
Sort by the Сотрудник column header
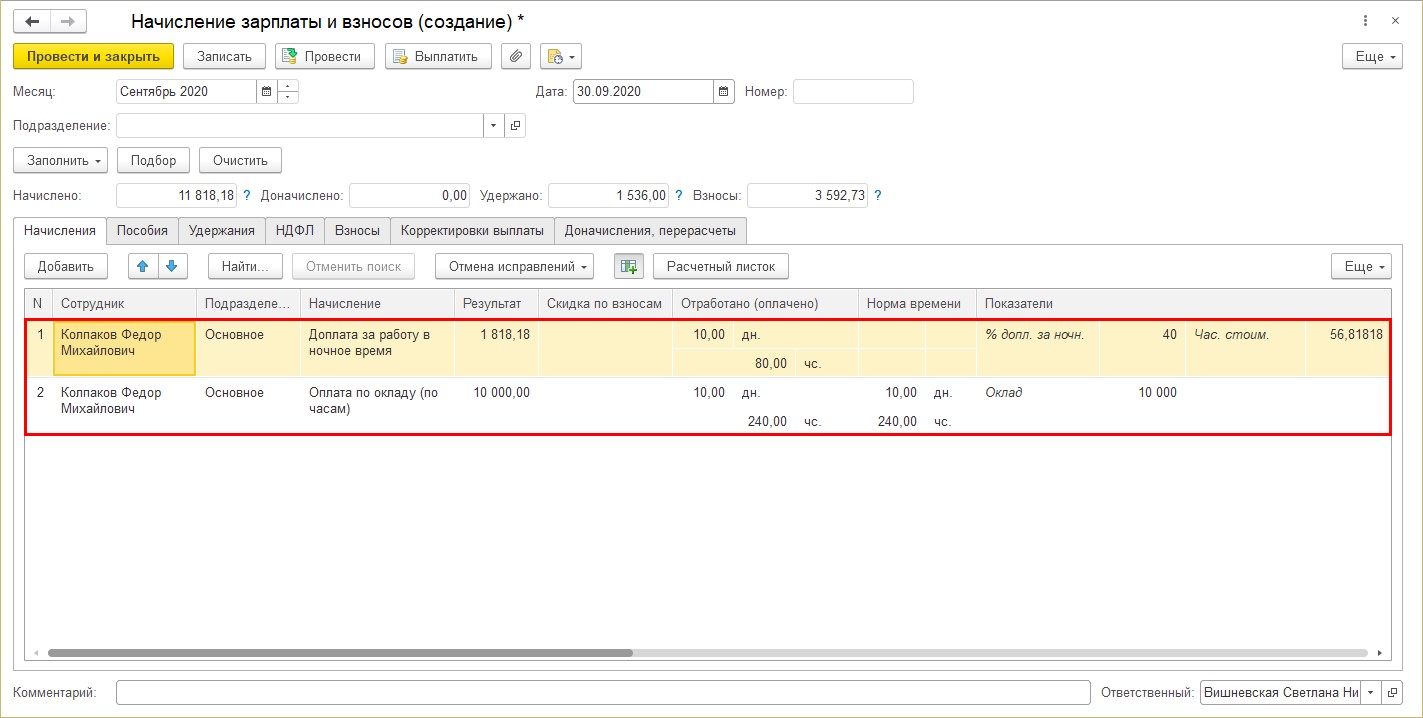pos(125,303)
